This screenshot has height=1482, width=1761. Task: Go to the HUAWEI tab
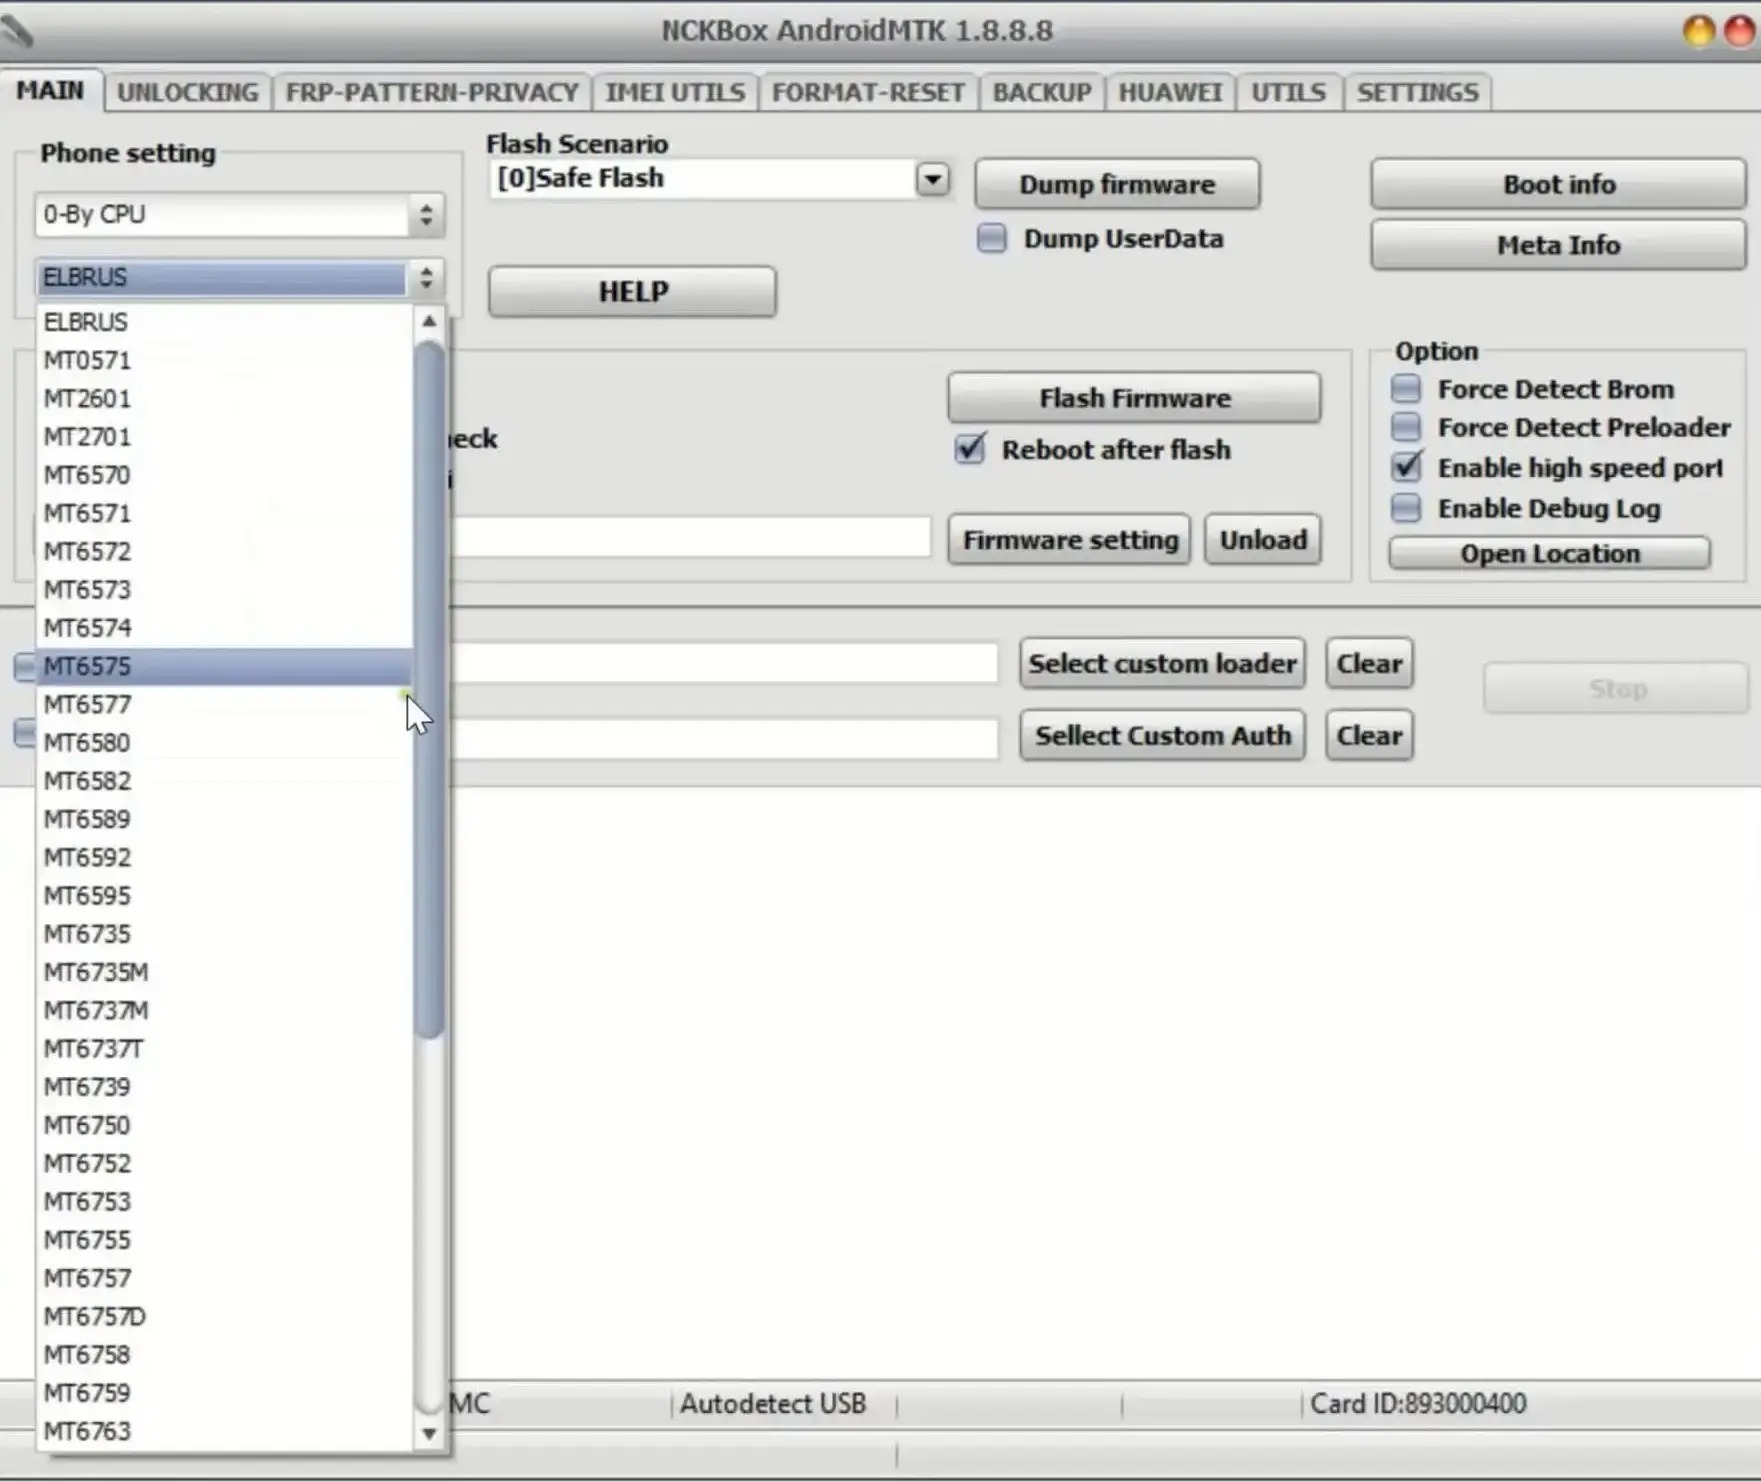1170,92
